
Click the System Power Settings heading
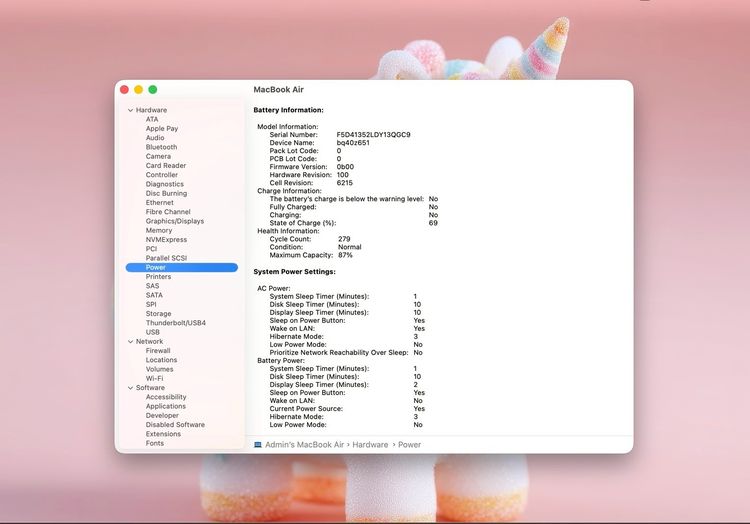pyautogui.click(x=294, y=272)
